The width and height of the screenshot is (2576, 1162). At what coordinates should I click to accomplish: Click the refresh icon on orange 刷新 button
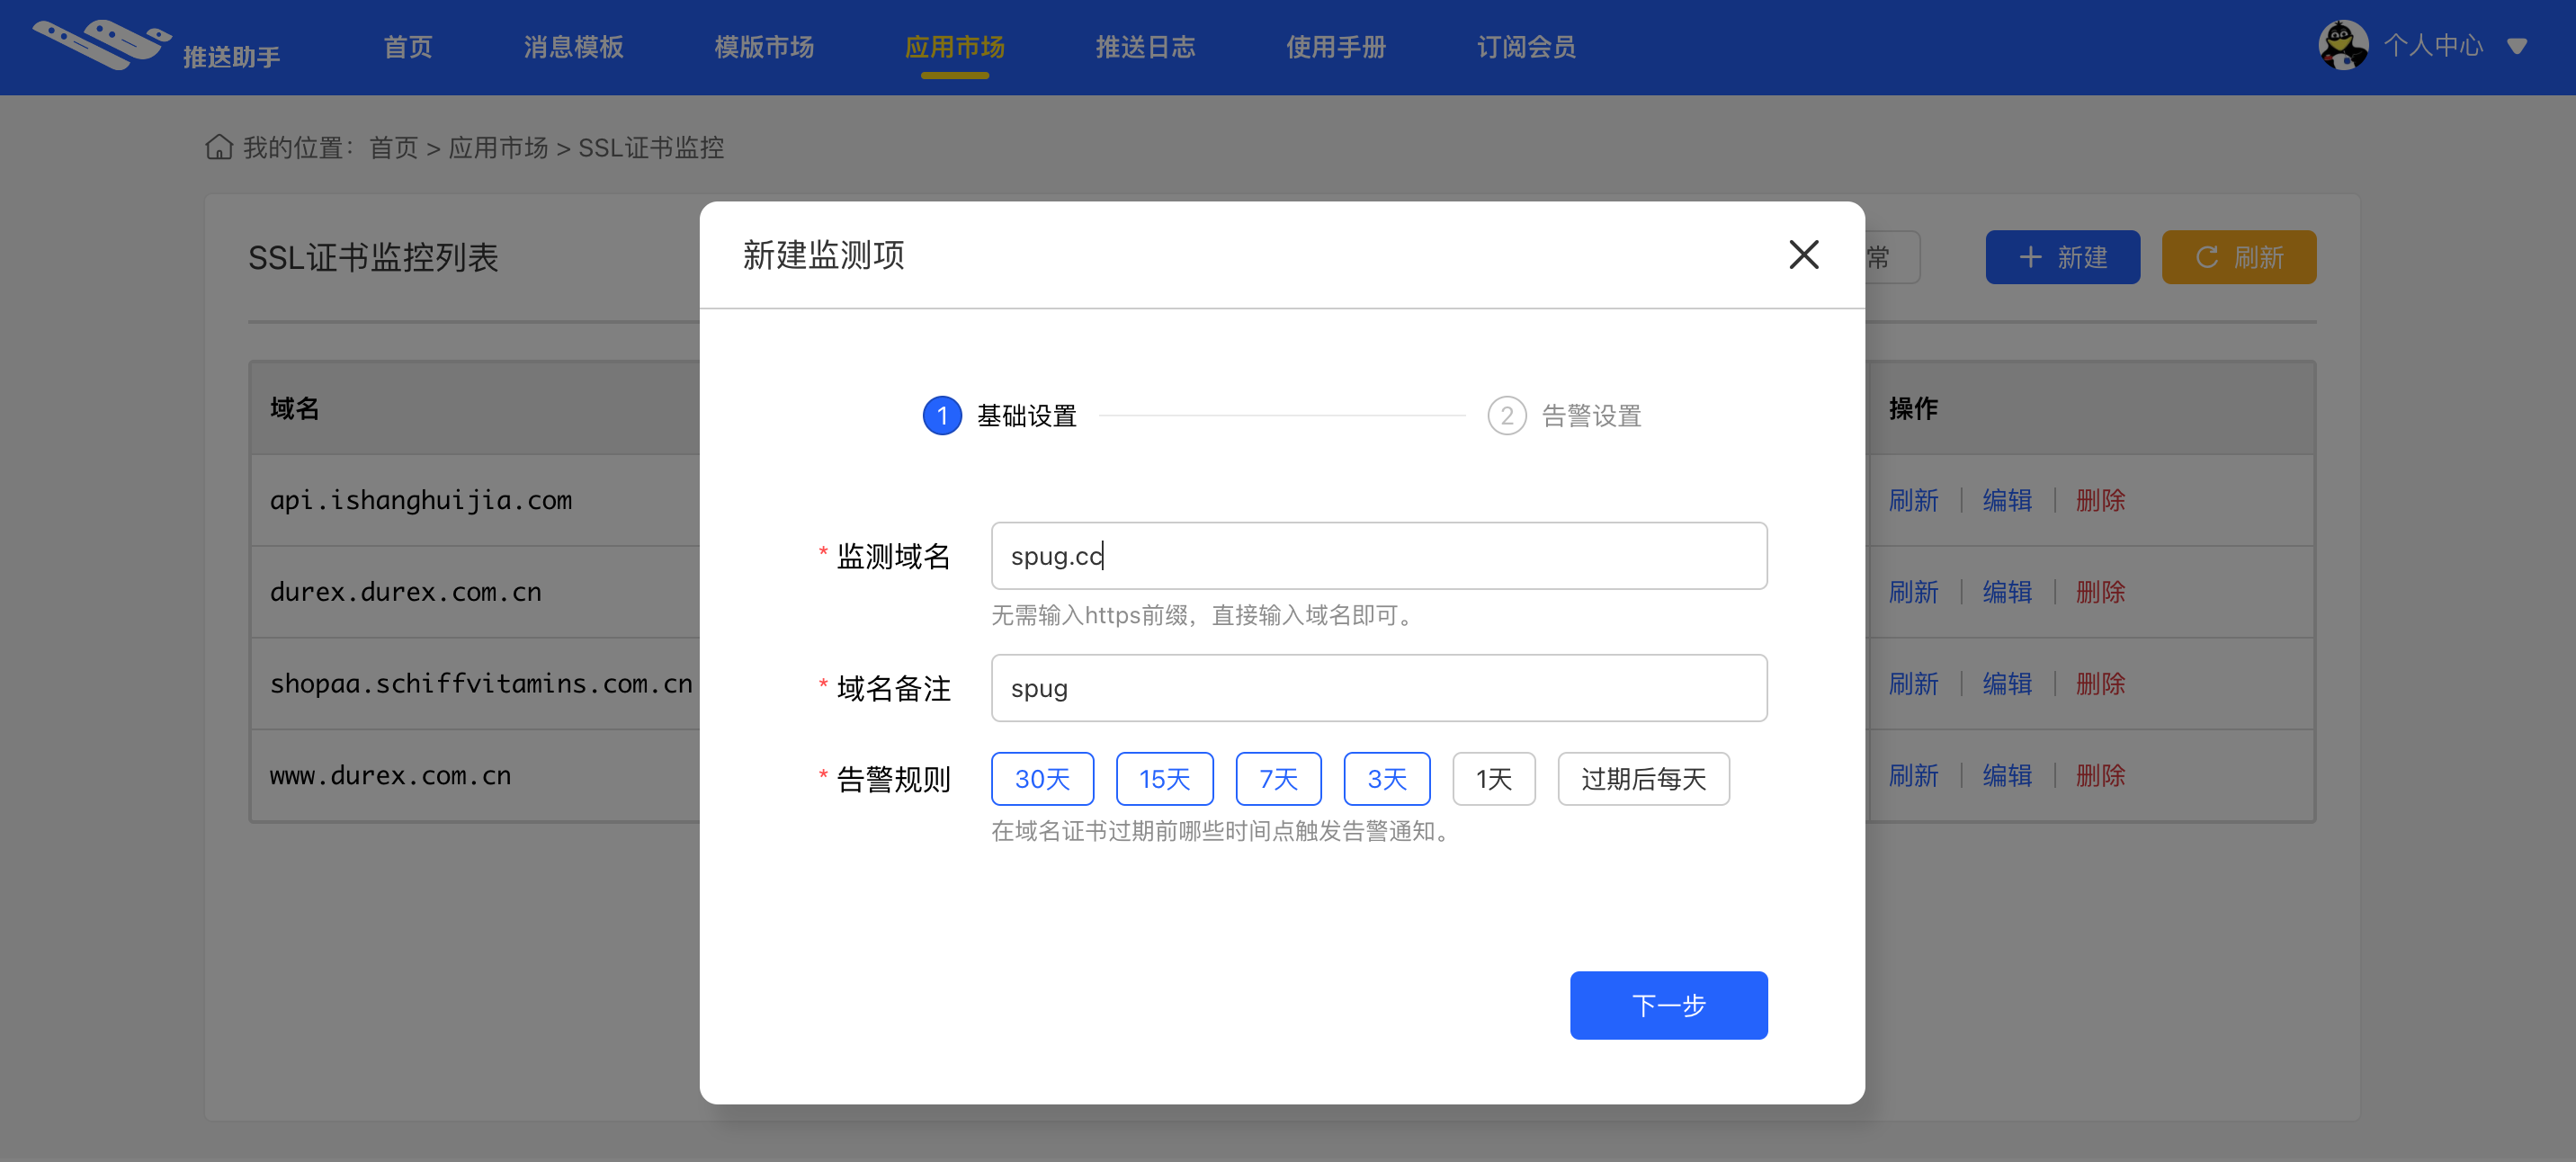click(2206, 257)
